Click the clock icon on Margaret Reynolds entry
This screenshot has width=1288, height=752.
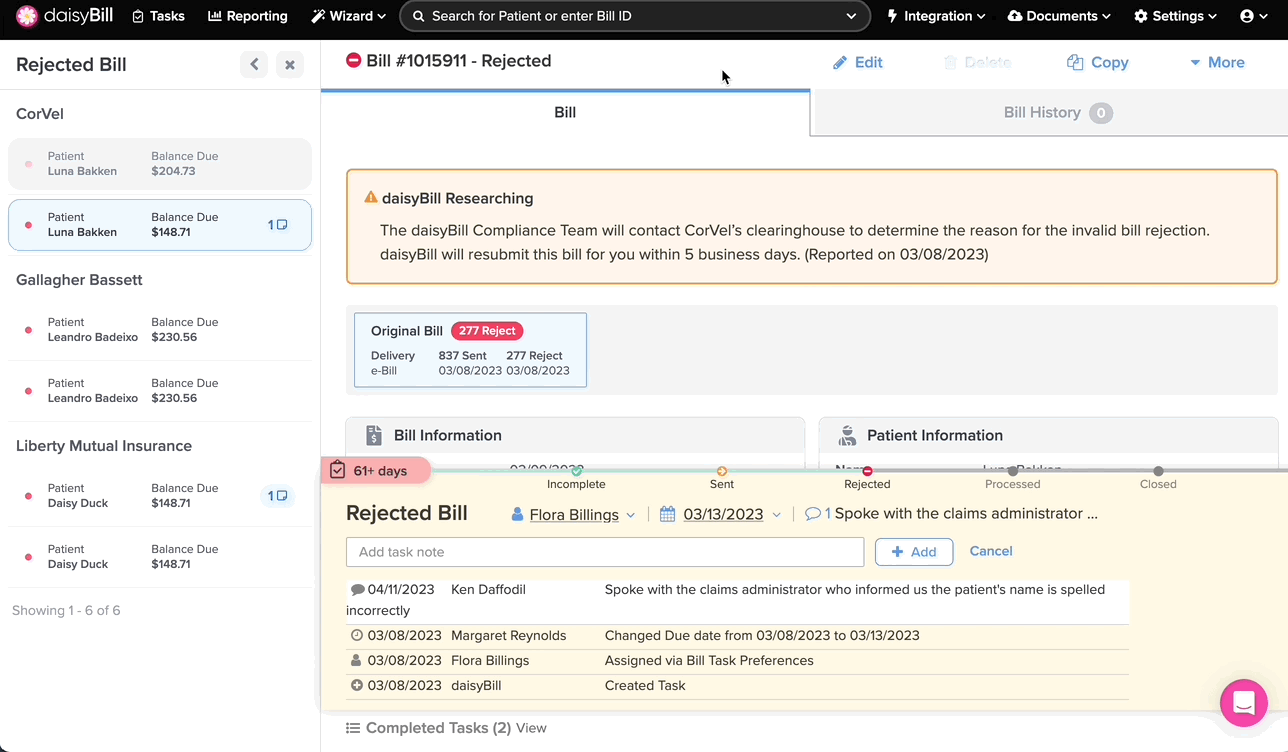tap(357, 635)
